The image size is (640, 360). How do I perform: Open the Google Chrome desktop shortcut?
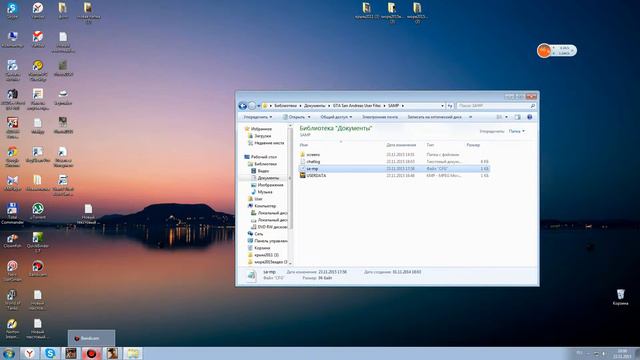pyautogui.click(x=12, y=157)
